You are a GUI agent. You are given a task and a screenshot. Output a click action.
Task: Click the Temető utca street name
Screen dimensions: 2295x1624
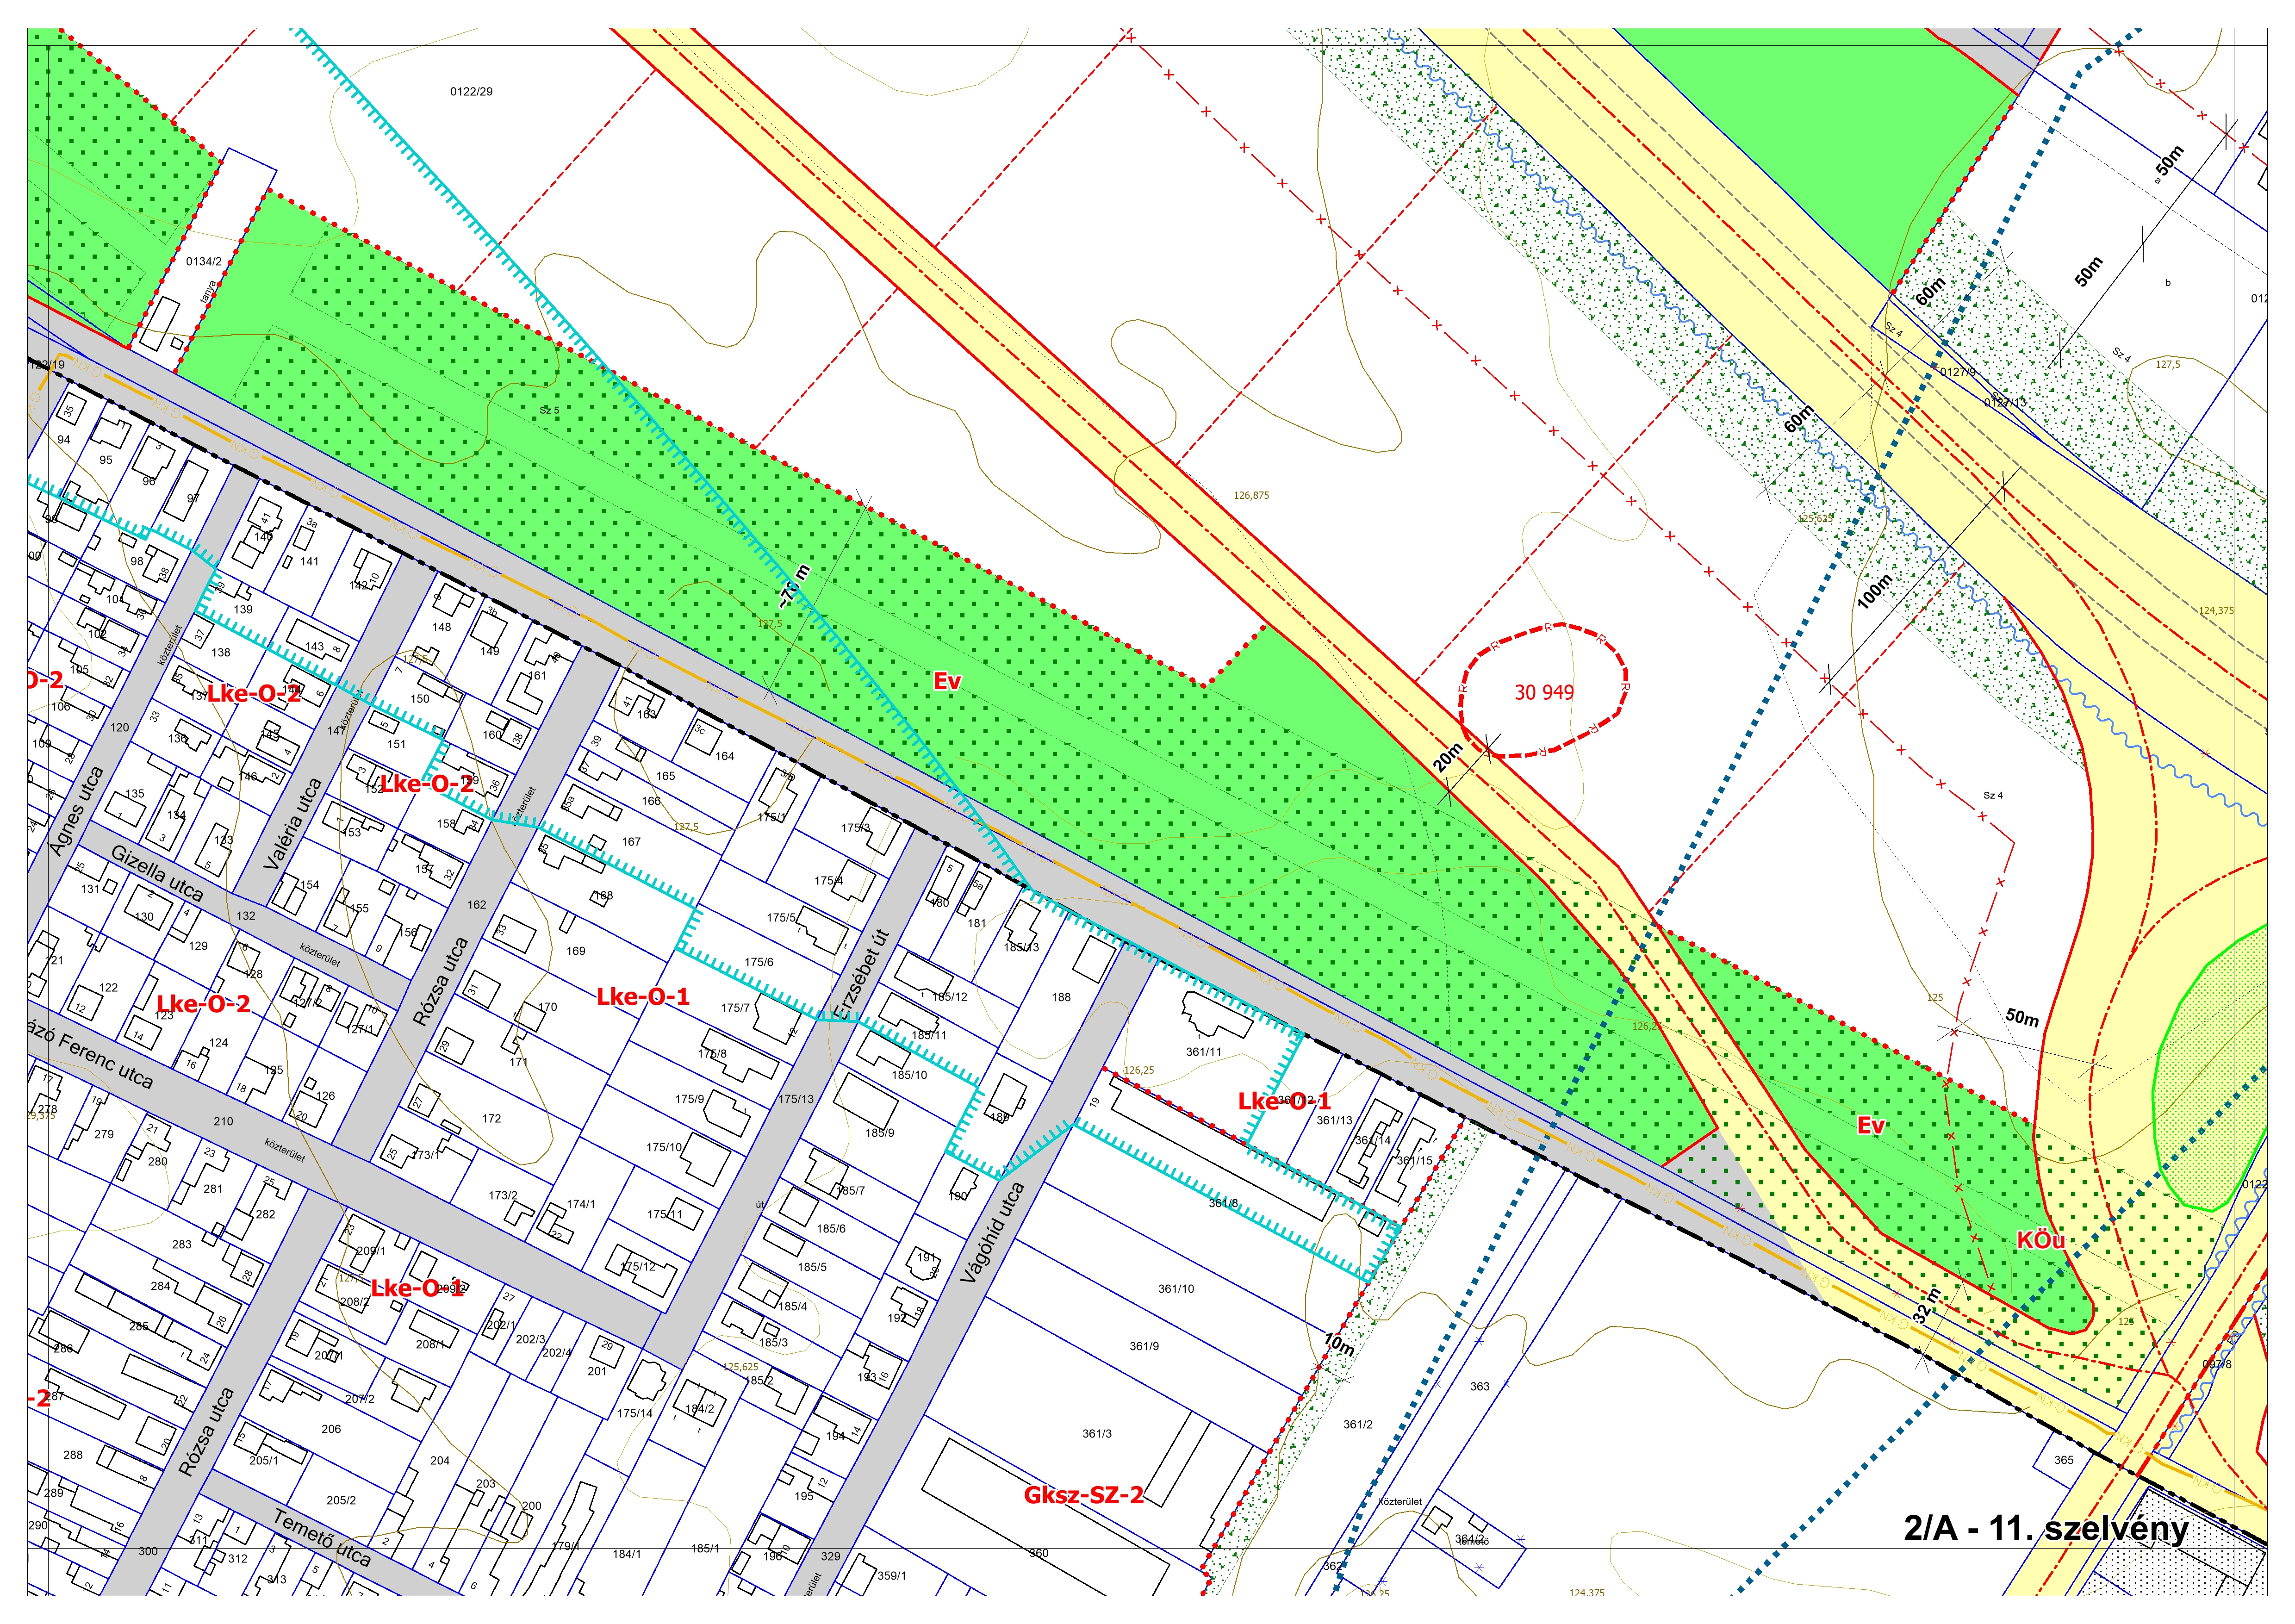(322, 1539)
